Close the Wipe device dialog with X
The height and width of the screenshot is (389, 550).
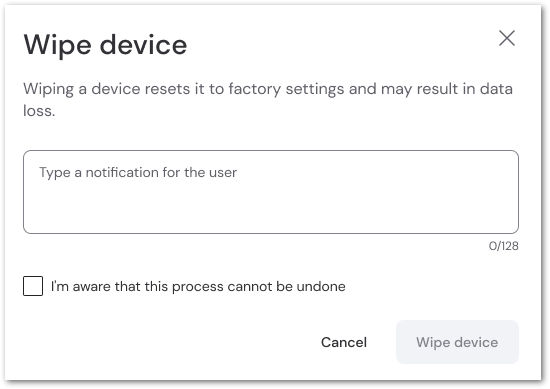507,38
